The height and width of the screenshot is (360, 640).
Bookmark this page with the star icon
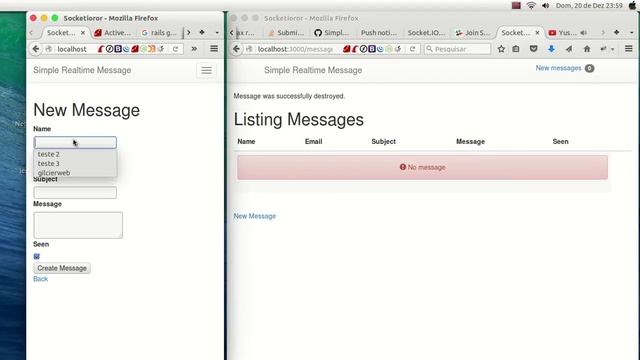(501, 49)
